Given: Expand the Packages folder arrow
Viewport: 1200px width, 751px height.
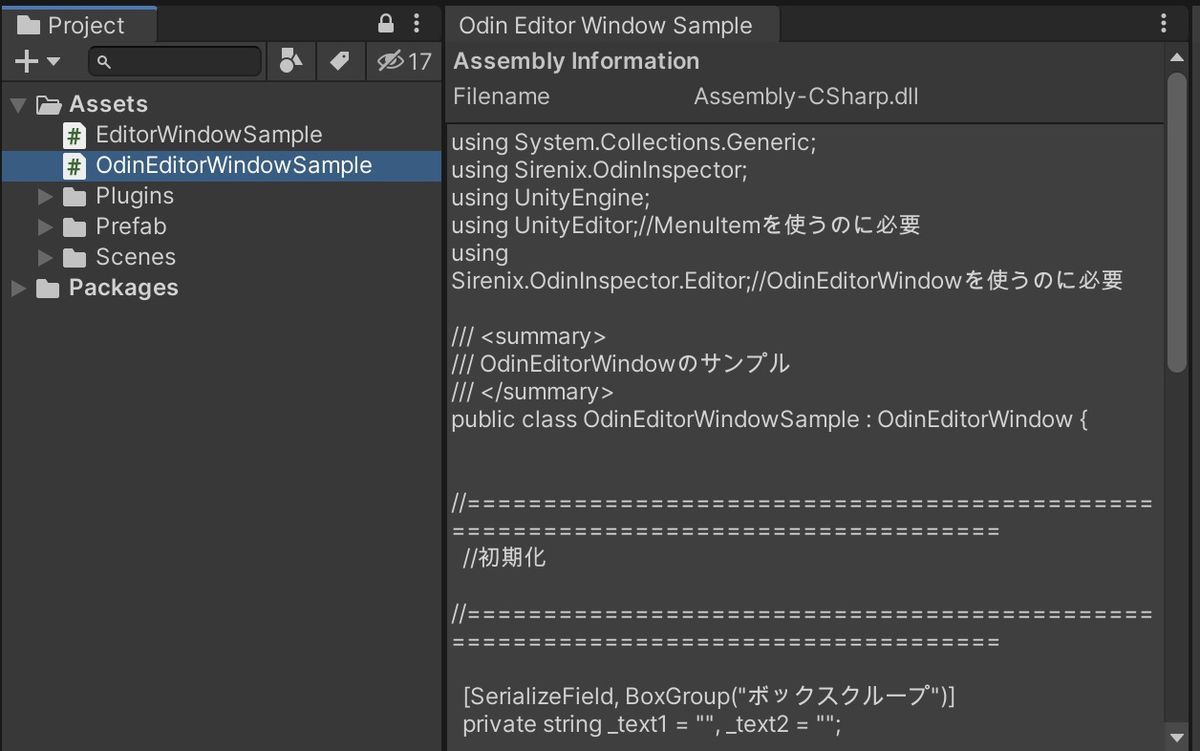Looking at the screenshot, I should [x=18, y=288].
